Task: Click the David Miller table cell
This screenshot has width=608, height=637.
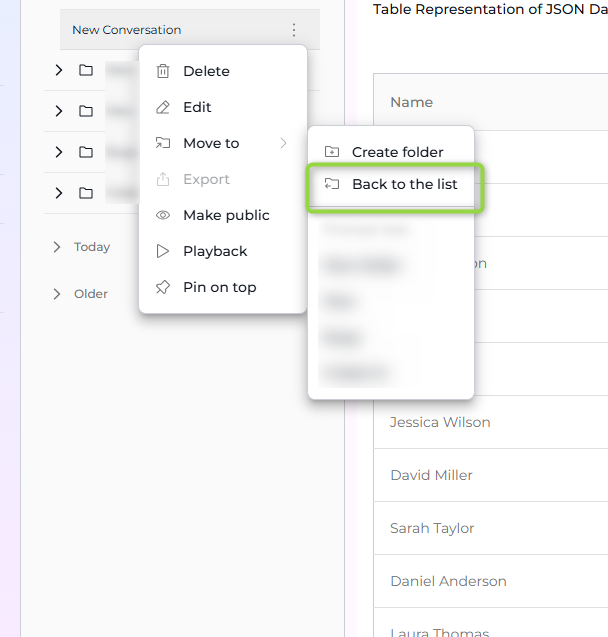Action: click(x=491, y=475)
